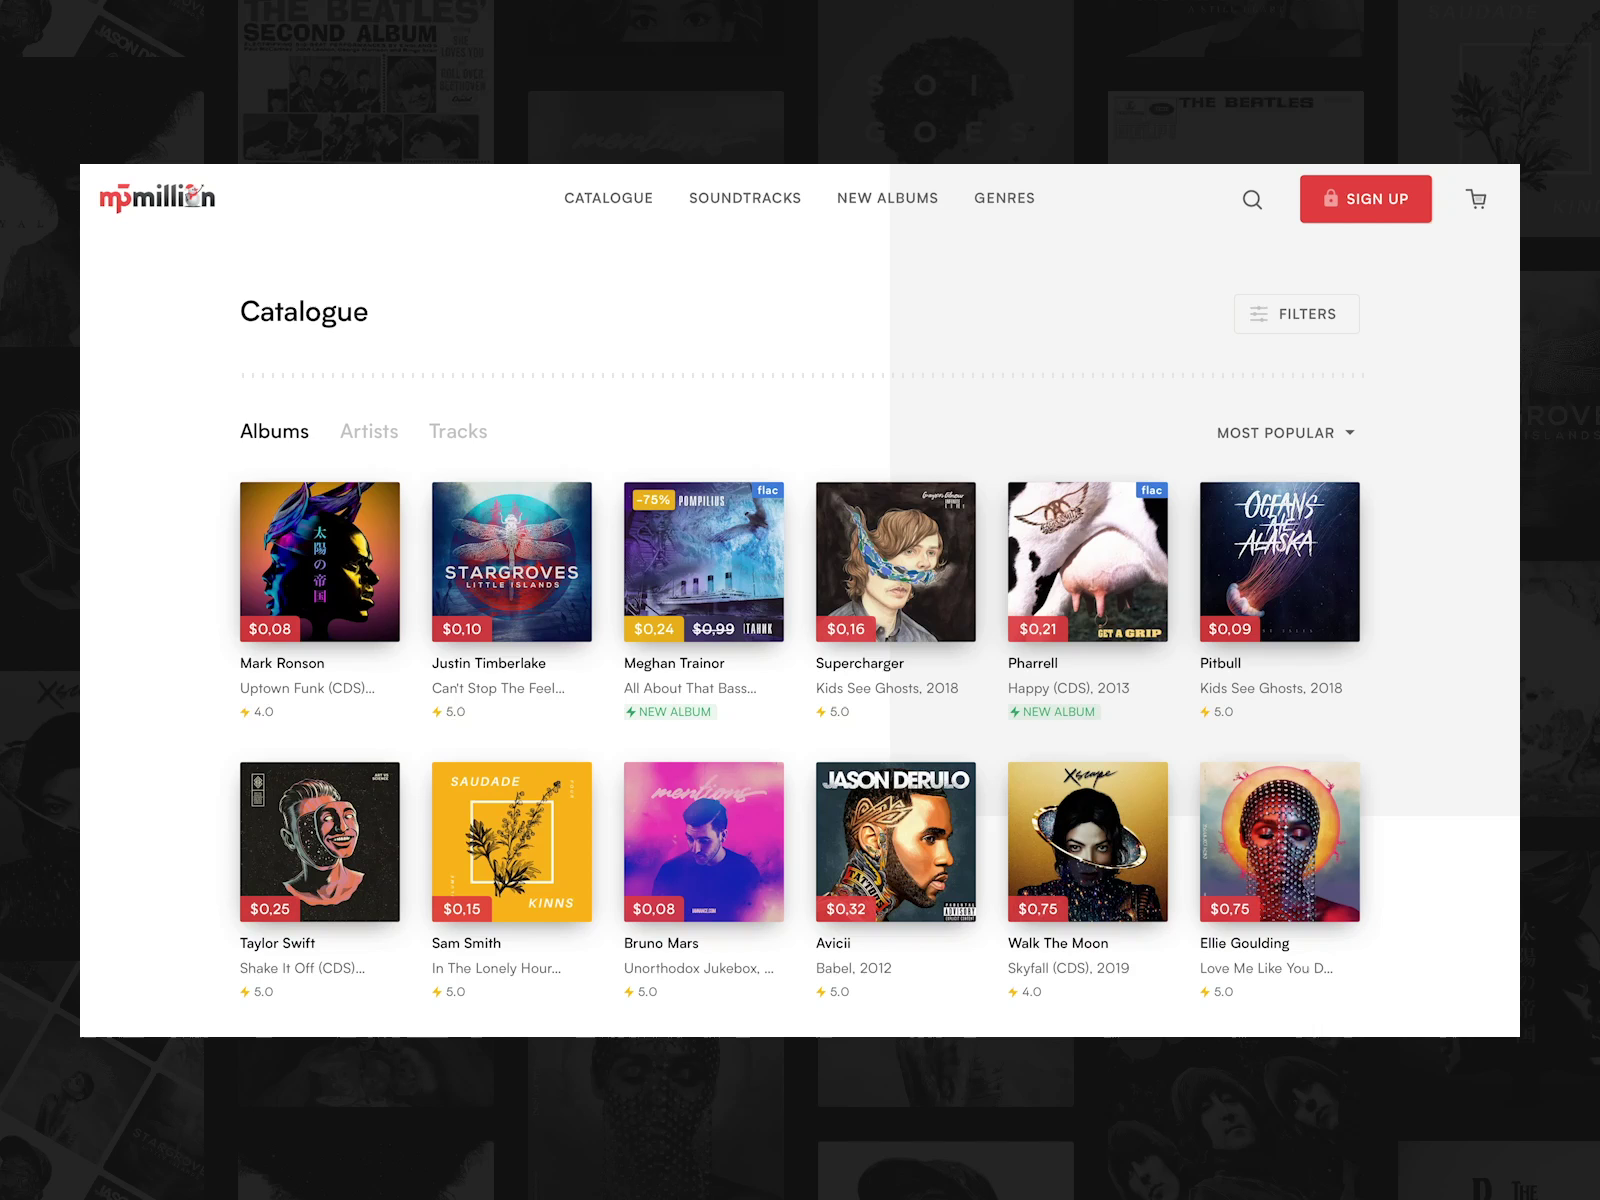Image resolution: width=1600 pixels, height=1200 pixels.
Task: Click the flac badge on Pharrell album
Action: tap(1150, 490)
